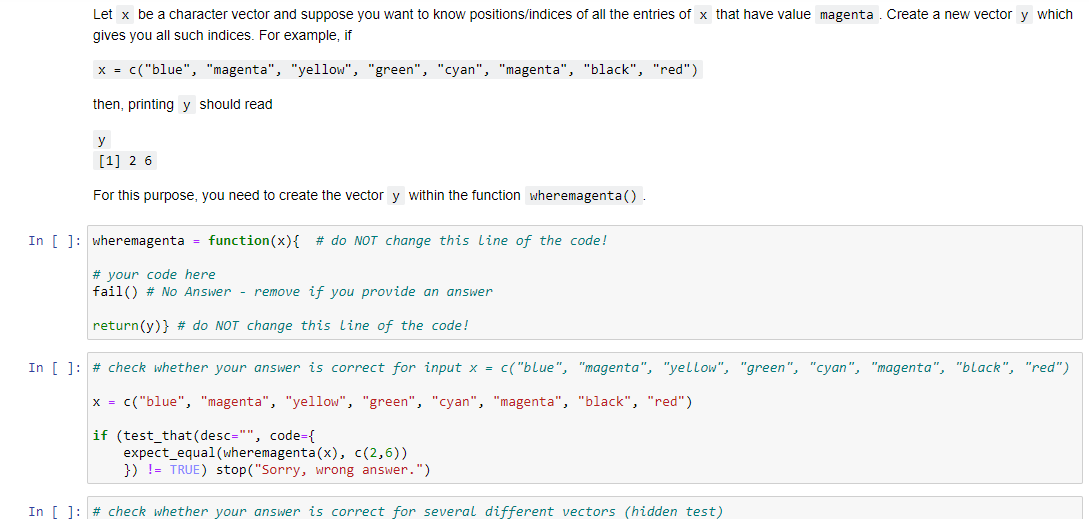Select the test code cell with expect_equal
1089x519 pixels.
[x=583, y=419]
